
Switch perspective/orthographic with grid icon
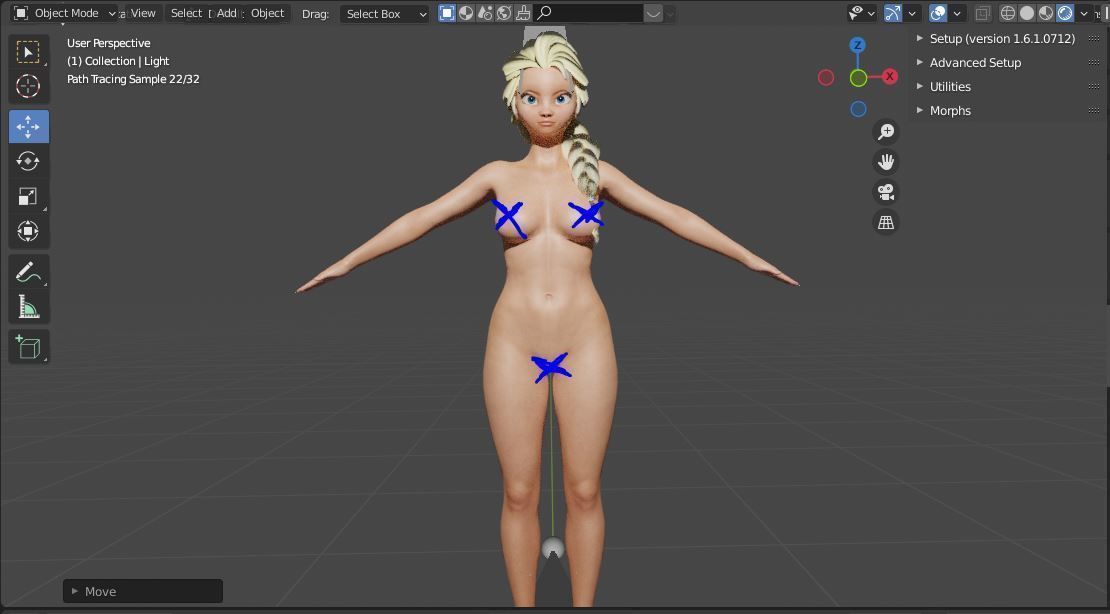pyautogui.click(x=886, y=222)
